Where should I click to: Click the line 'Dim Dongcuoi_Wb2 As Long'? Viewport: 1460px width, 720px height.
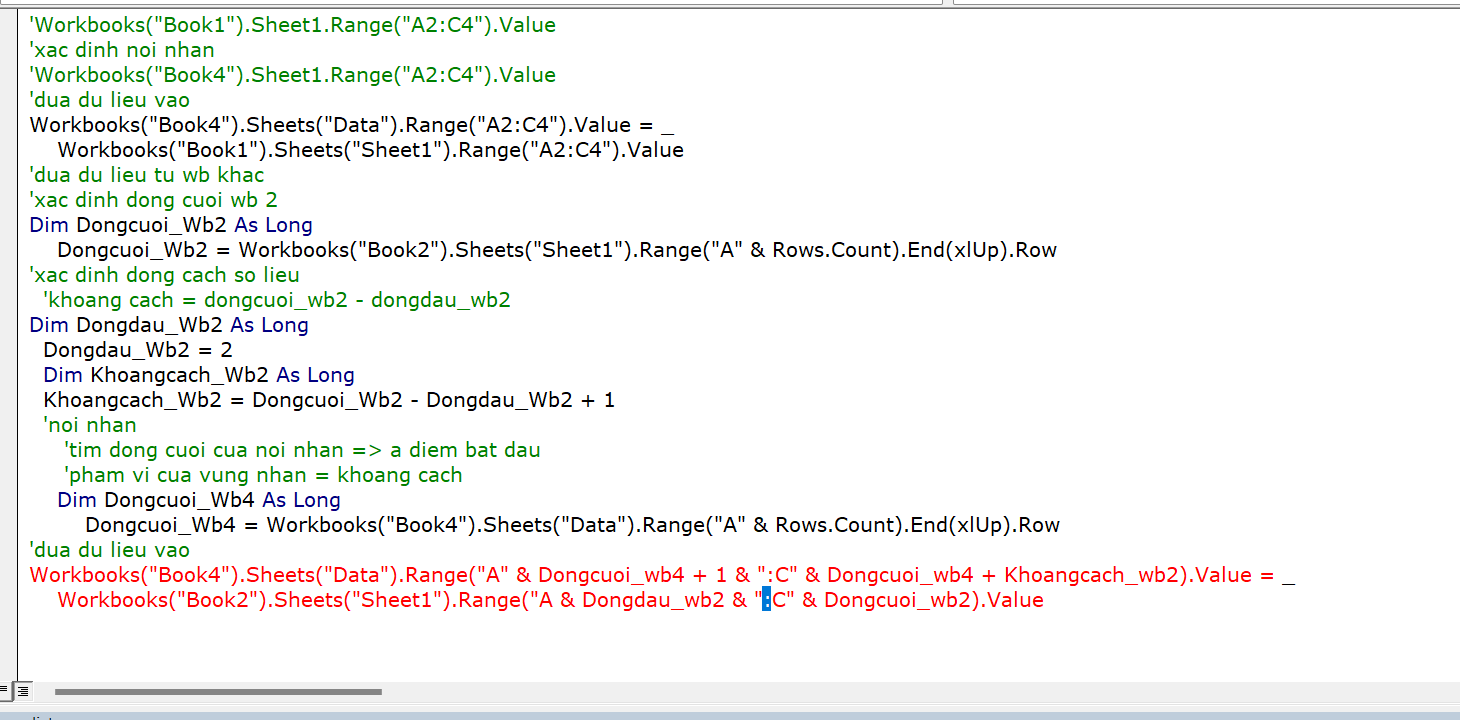coord(171,225)
